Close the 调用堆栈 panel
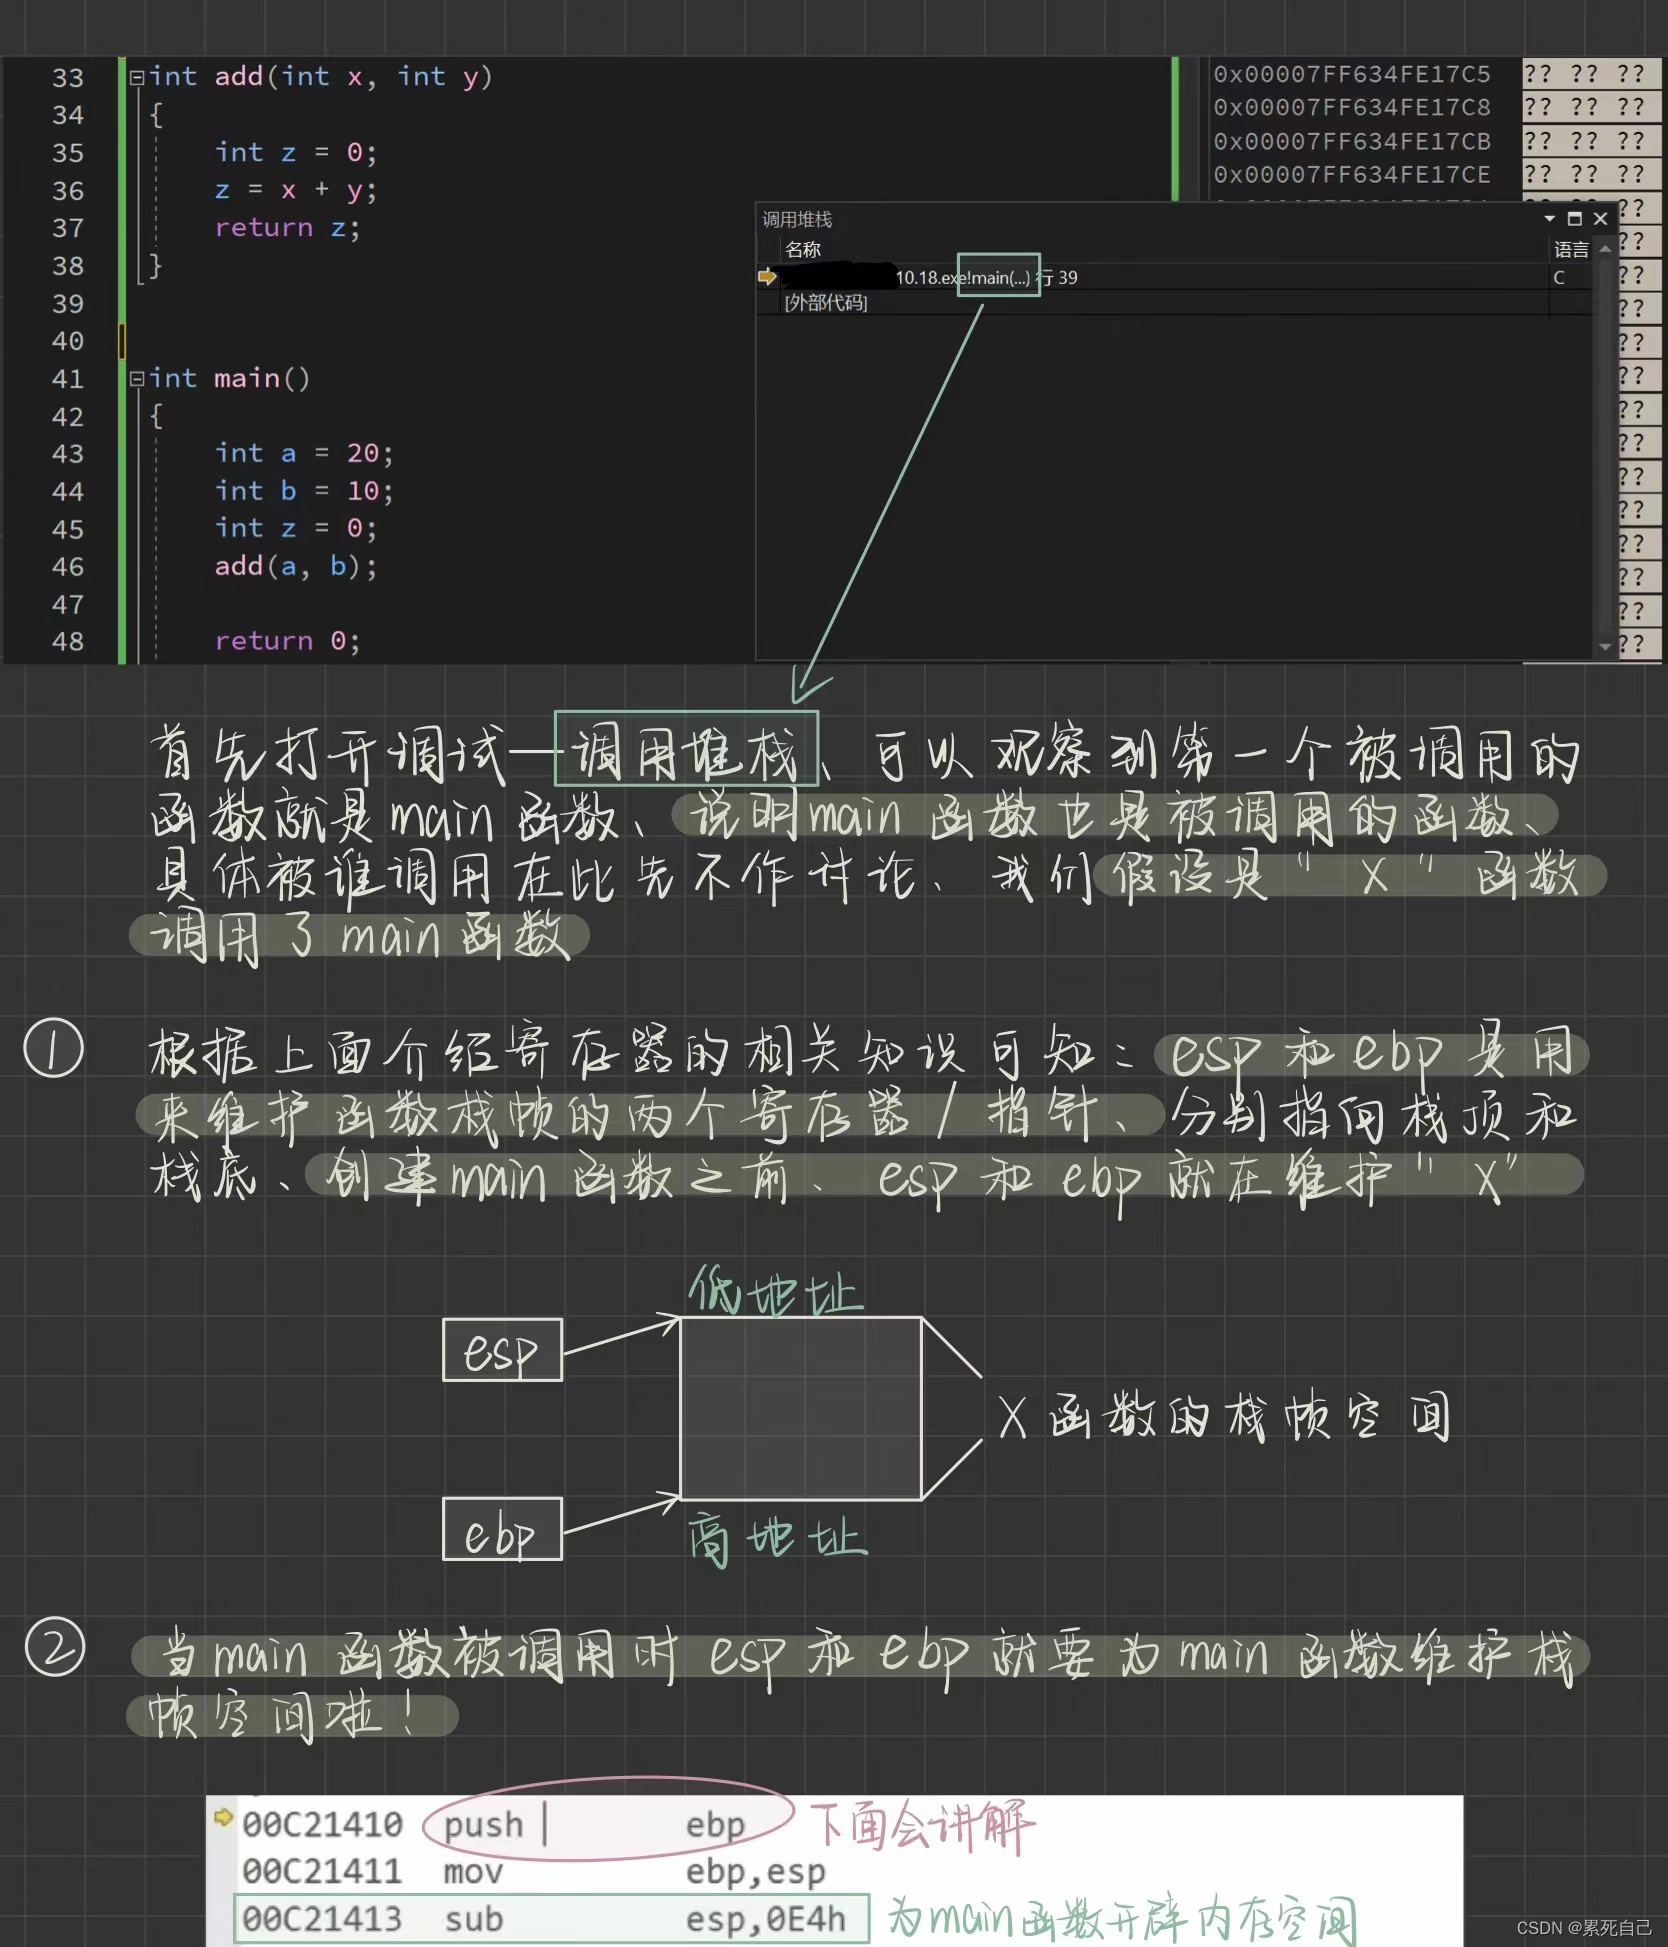 point(1601,218)
